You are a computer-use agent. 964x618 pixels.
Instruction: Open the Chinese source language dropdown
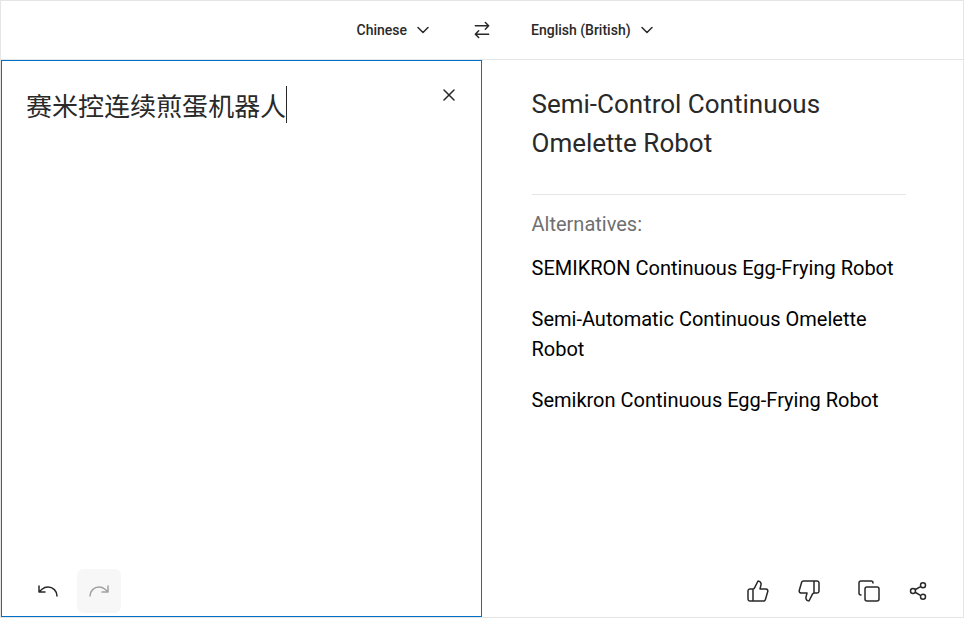tap(392, 30)
